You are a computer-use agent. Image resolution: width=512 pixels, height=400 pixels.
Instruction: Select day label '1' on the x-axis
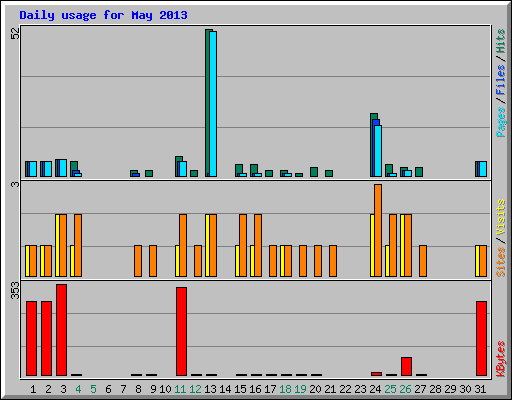[33, 389]
